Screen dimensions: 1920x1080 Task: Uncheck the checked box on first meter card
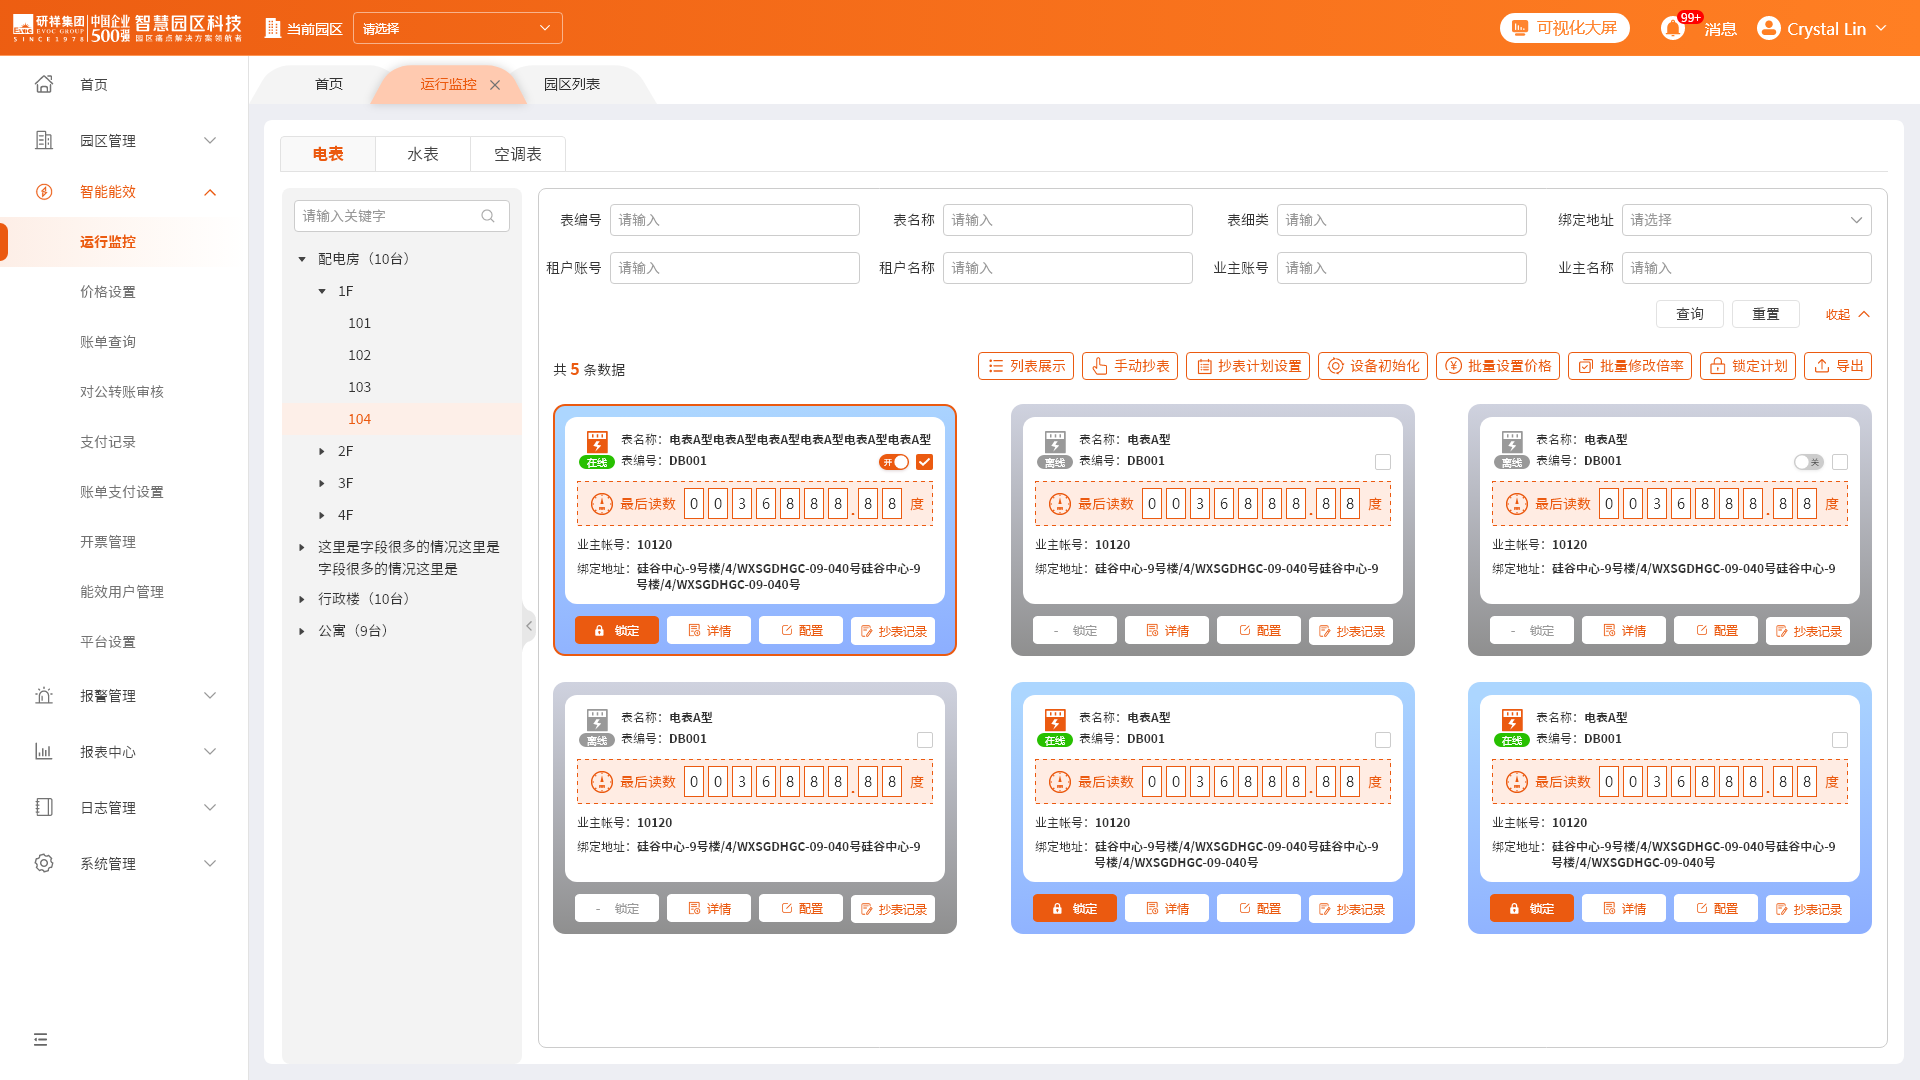(924, 462)
